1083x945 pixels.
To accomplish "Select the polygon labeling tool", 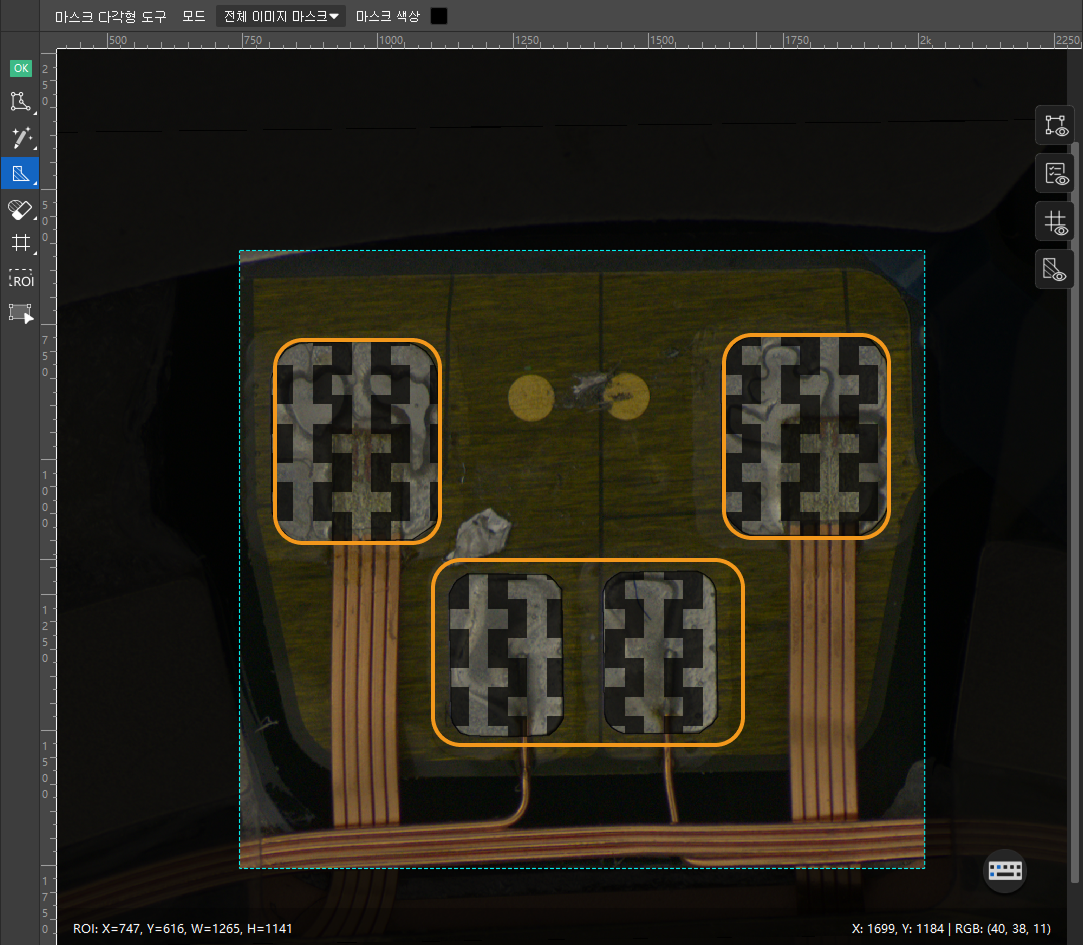I will pos(20,101).
